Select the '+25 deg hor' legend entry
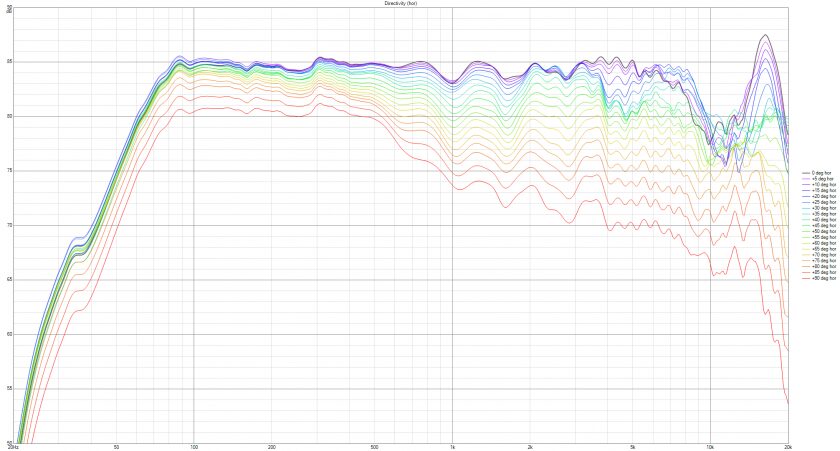The height and width of the screenshot is (451, 840). [x=820, y=202]
